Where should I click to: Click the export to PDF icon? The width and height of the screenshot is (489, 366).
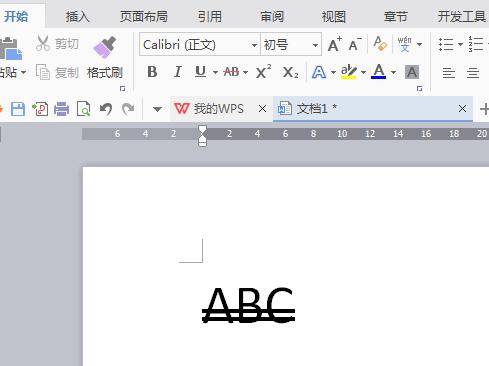click(x=40, y=109)
